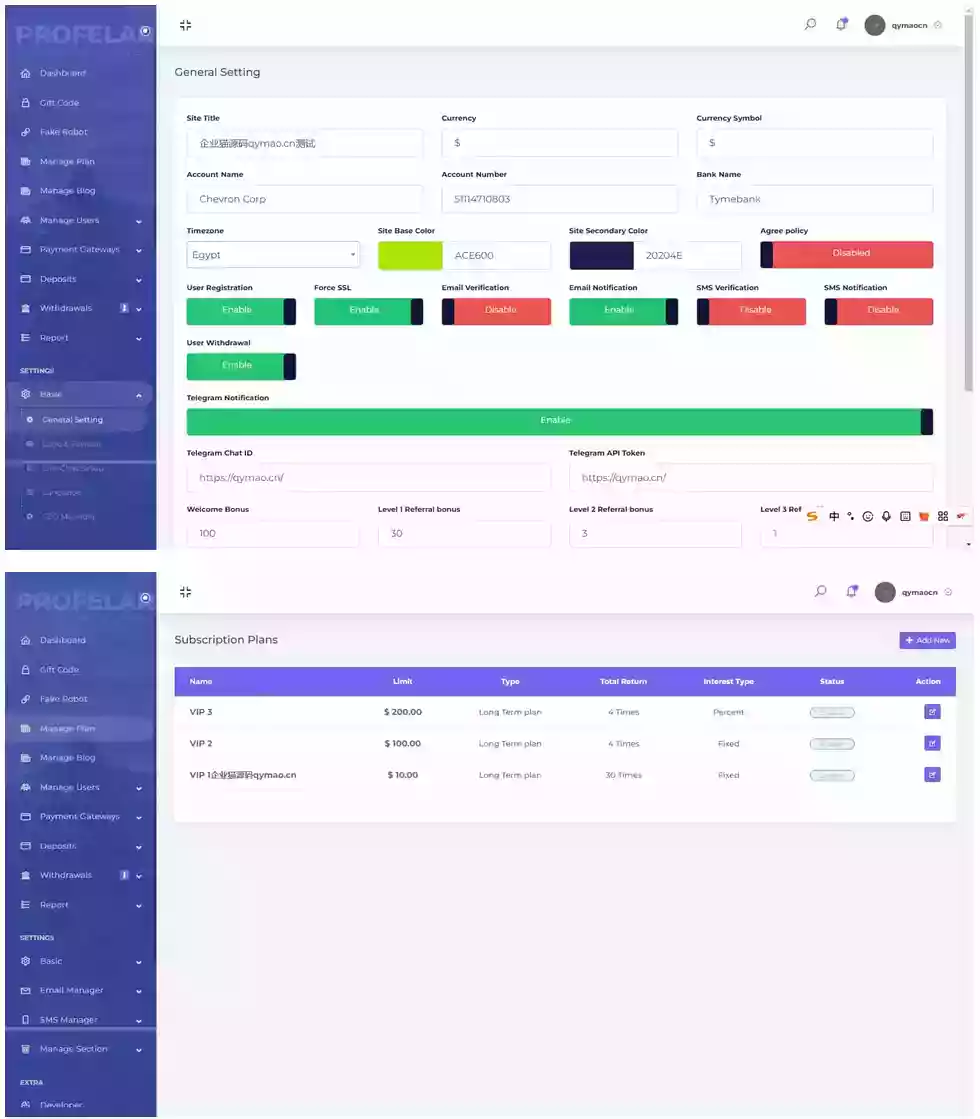The image size is (980, 1119).
Task: Expand the Manage Section sidebar chevron
Action: click(x=139, y=1050)
